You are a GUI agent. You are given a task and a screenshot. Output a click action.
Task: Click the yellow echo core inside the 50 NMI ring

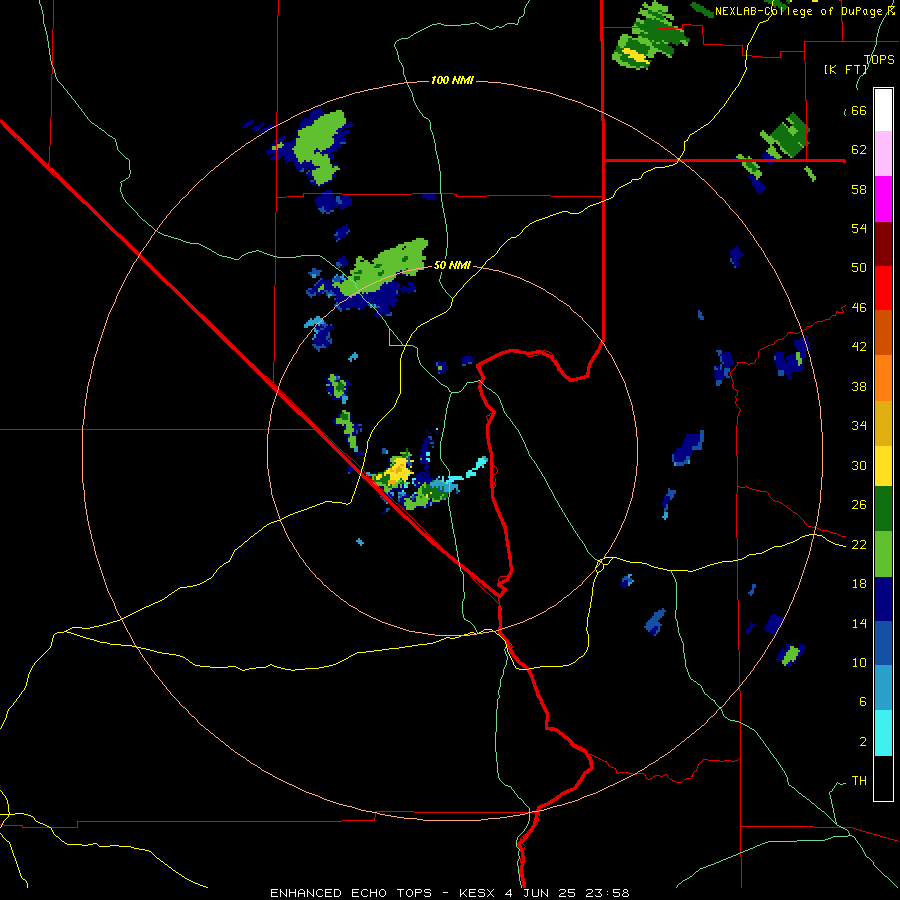point(398,471)
